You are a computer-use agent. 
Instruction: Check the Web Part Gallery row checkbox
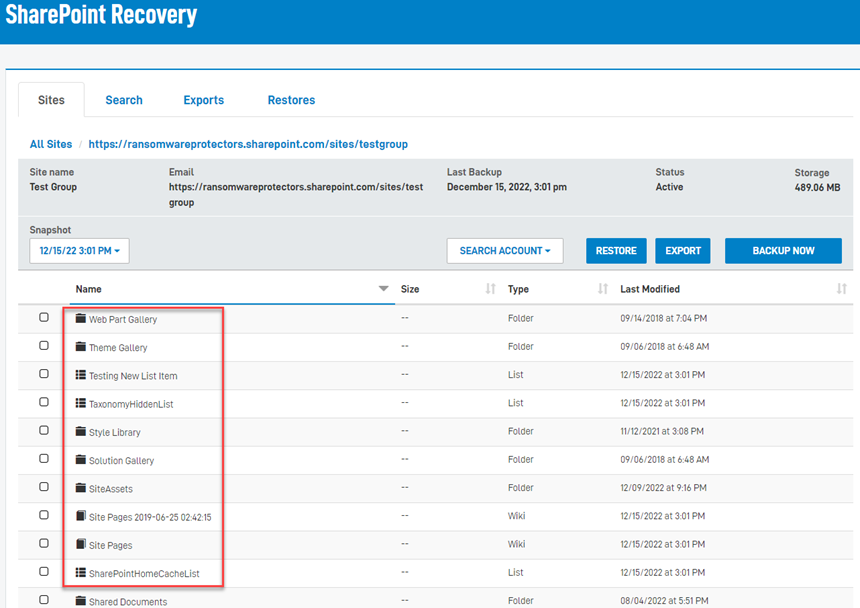tap(42, 317)
